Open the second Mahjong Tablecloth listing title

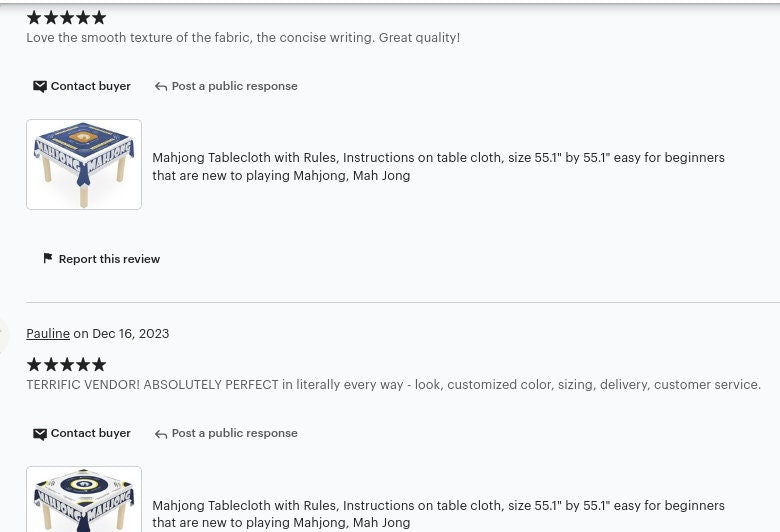tap(438, 514)
